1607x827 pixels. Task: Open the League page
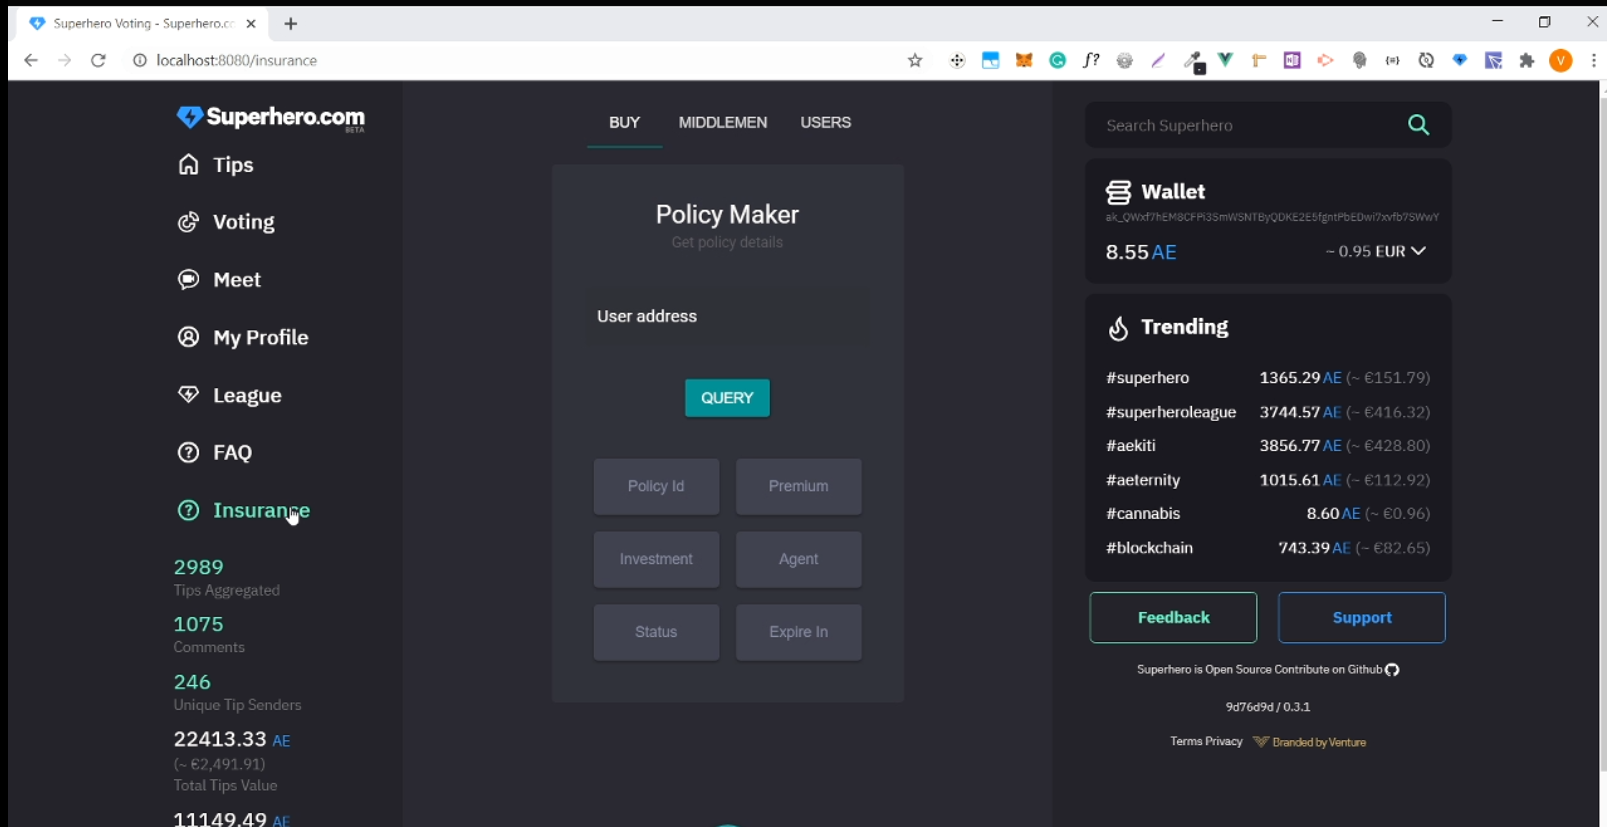[230, 395]
